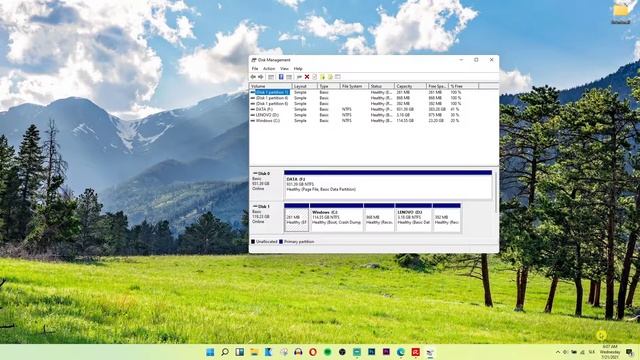The height and width of the screenshot is (360, 640).
Task: Click the red X delete icon in toolbar
Action: 307,77
